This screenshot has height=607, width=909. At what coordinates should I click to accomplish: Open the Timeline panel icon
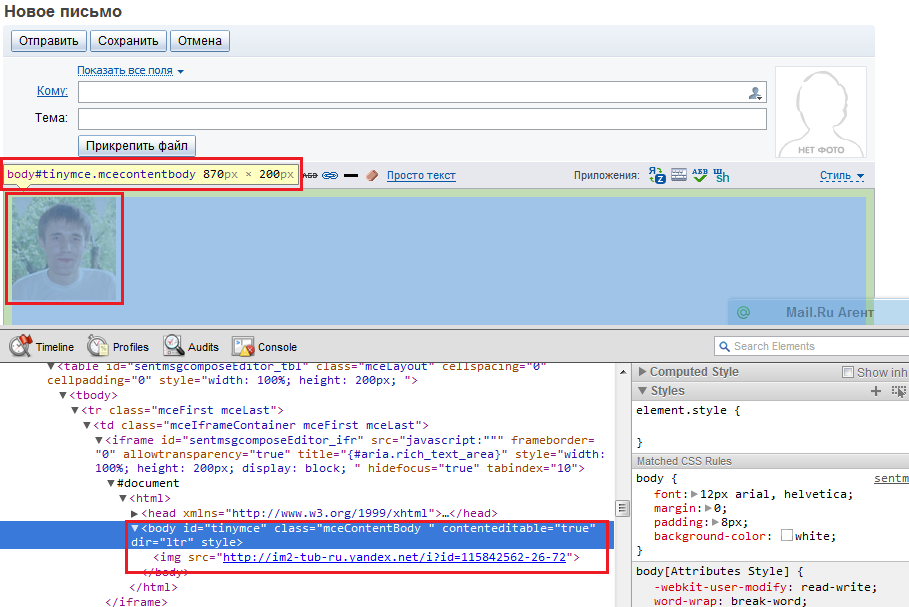(x=21, y=346)
